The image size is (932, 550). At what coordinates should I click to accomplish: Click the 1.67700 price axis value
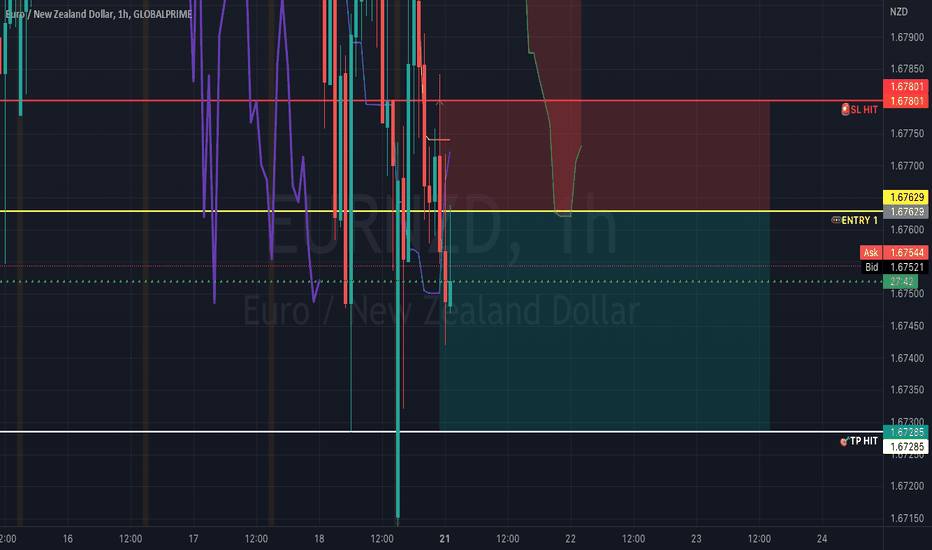click(907, 166)
